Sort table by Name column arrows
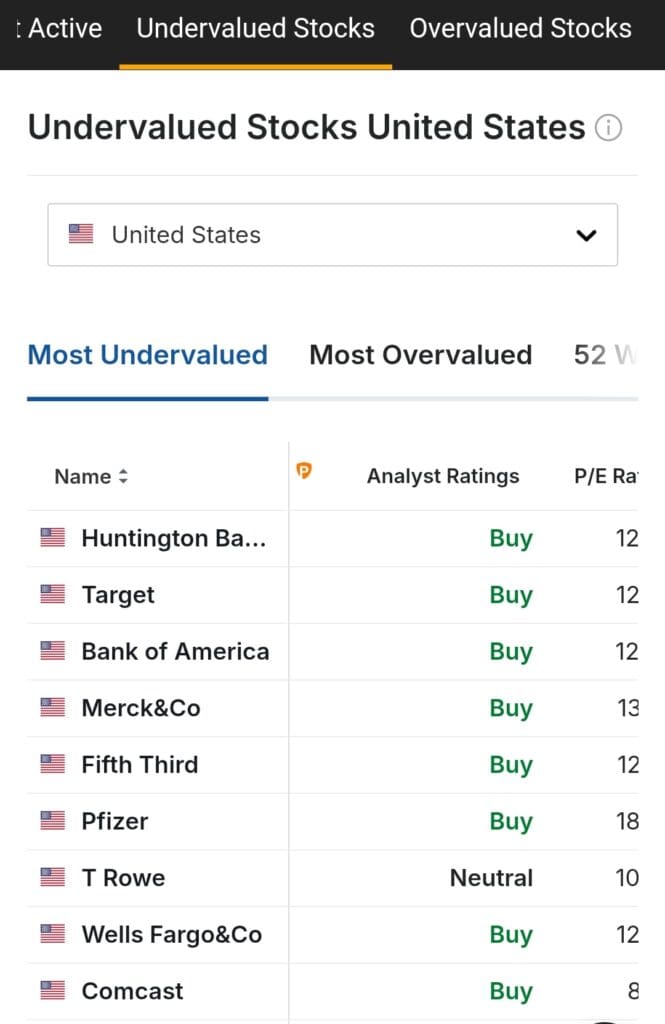Viewport: 665px width, 1024px height. 123,477
